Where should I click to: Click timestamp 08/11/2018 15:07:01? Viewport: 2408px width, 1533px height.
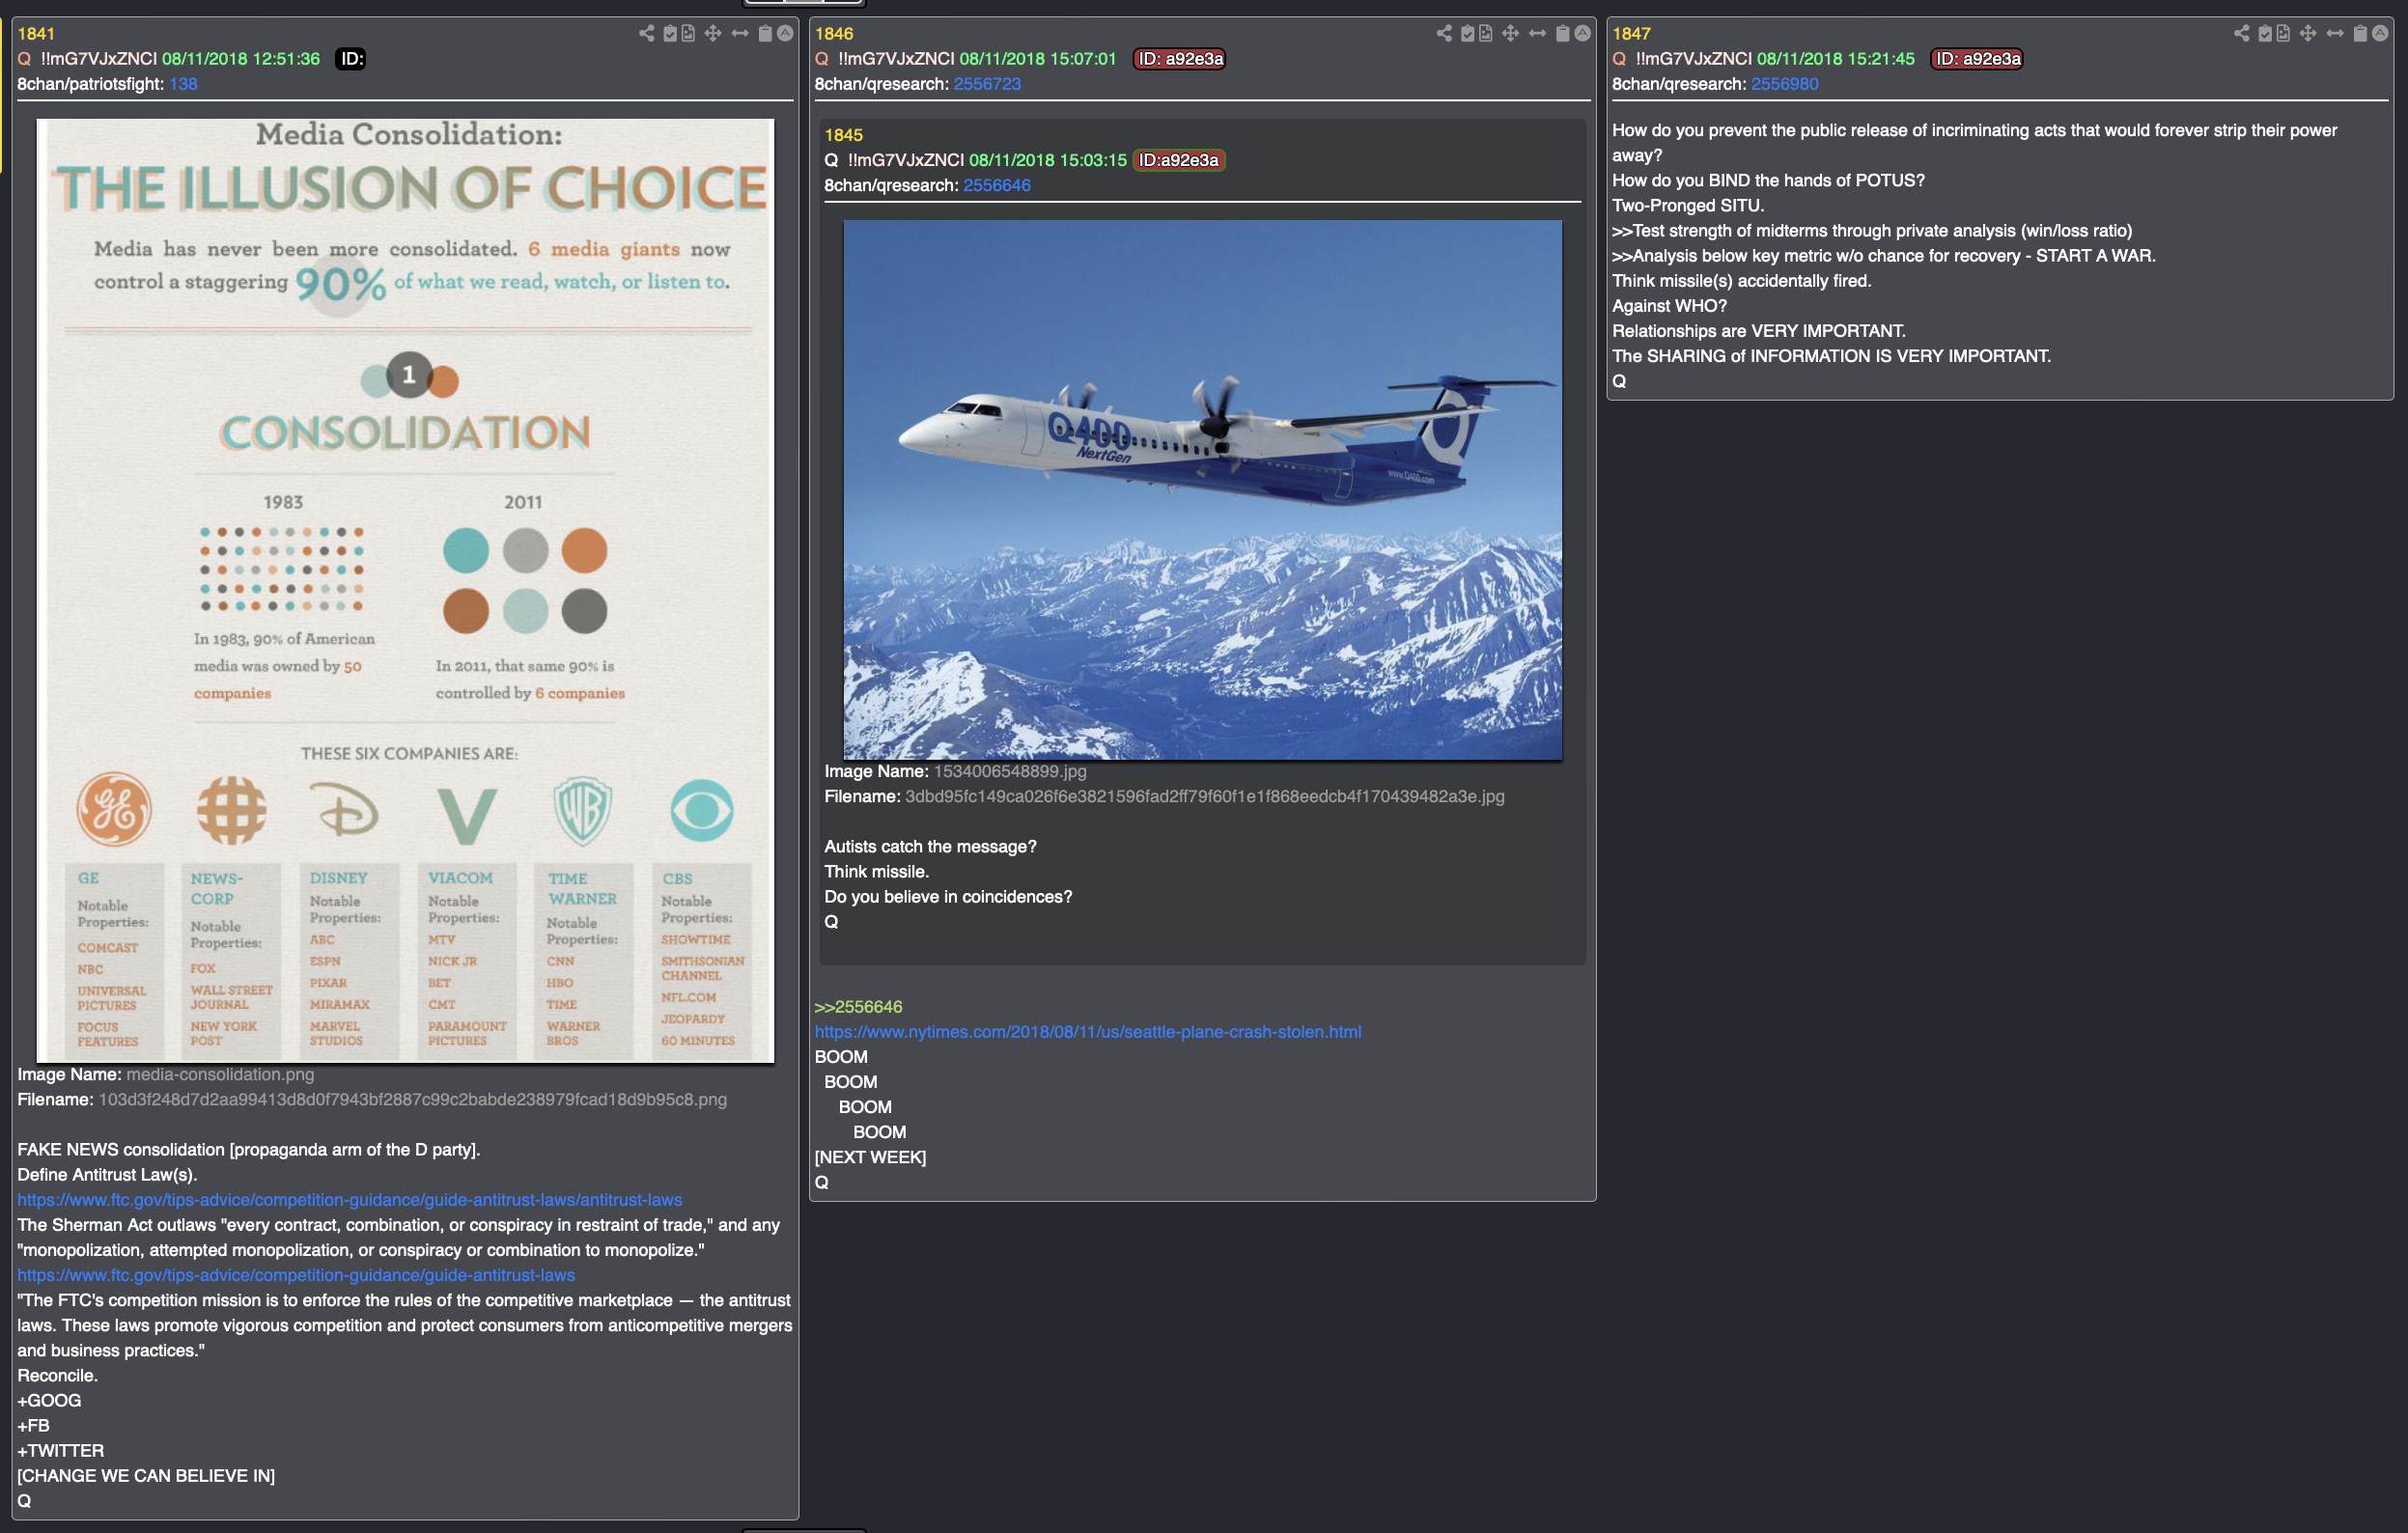(x=1038, y=59)
